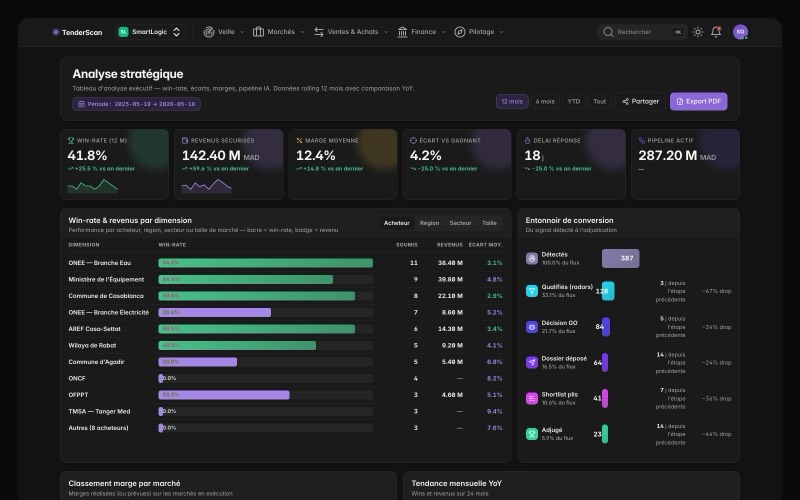The image size is (800, 500).
Task: Open the user avatar menu
Action: coord(740,32)
